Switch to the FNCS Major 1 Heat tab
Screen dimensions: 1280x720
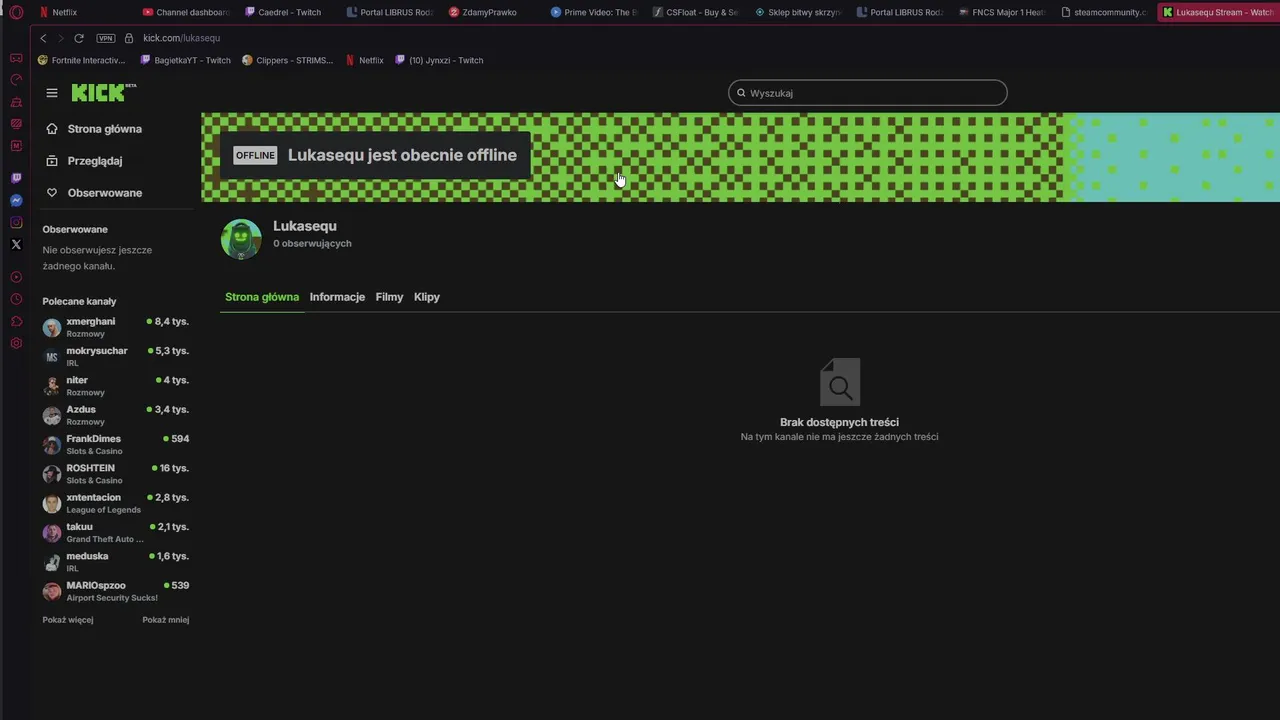tap(1000, 13)
